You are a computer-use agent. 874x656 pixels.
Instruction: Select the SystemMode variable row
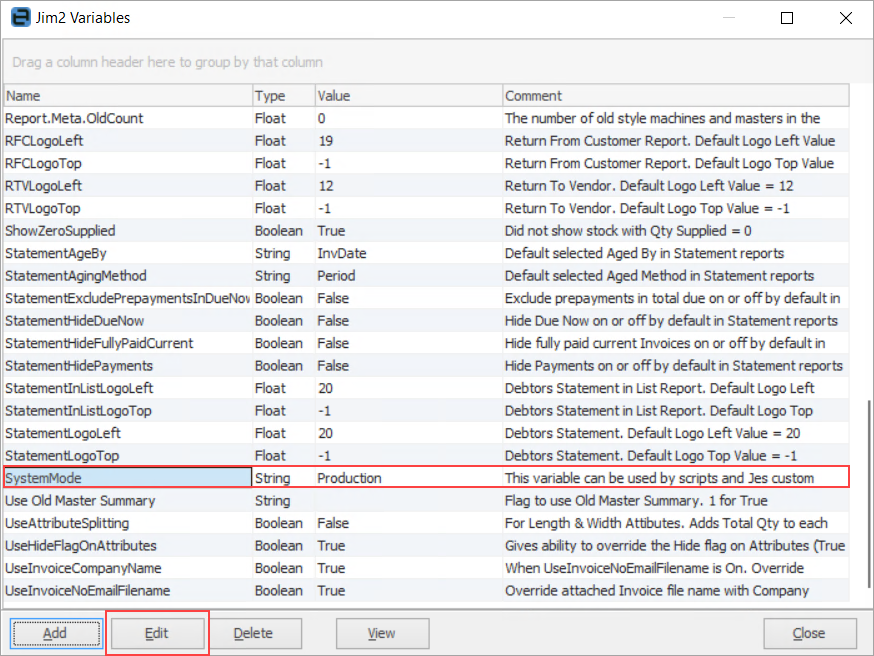click(x=127, y=478)
